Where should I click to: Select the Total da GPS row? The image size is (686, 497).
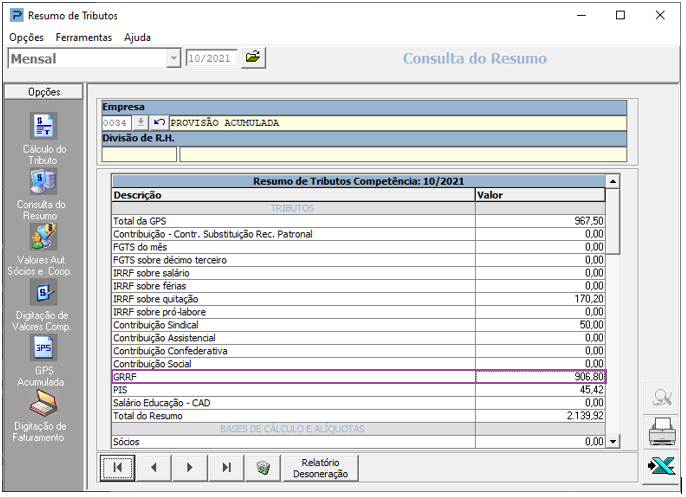[x=358, y=221]
